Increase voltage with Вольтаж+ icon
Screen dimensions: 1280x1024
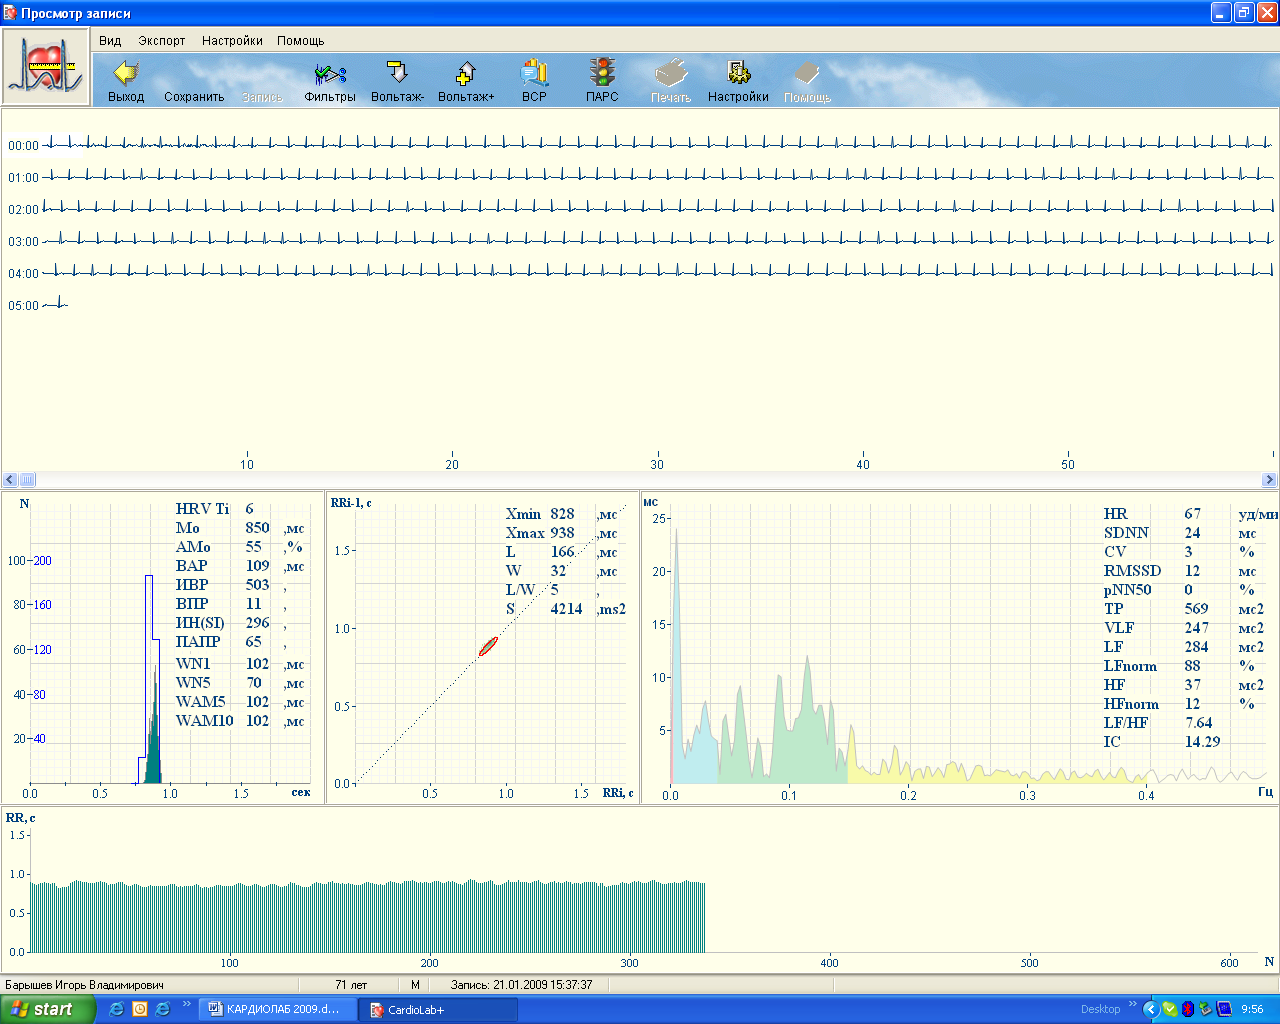point(465,74)
